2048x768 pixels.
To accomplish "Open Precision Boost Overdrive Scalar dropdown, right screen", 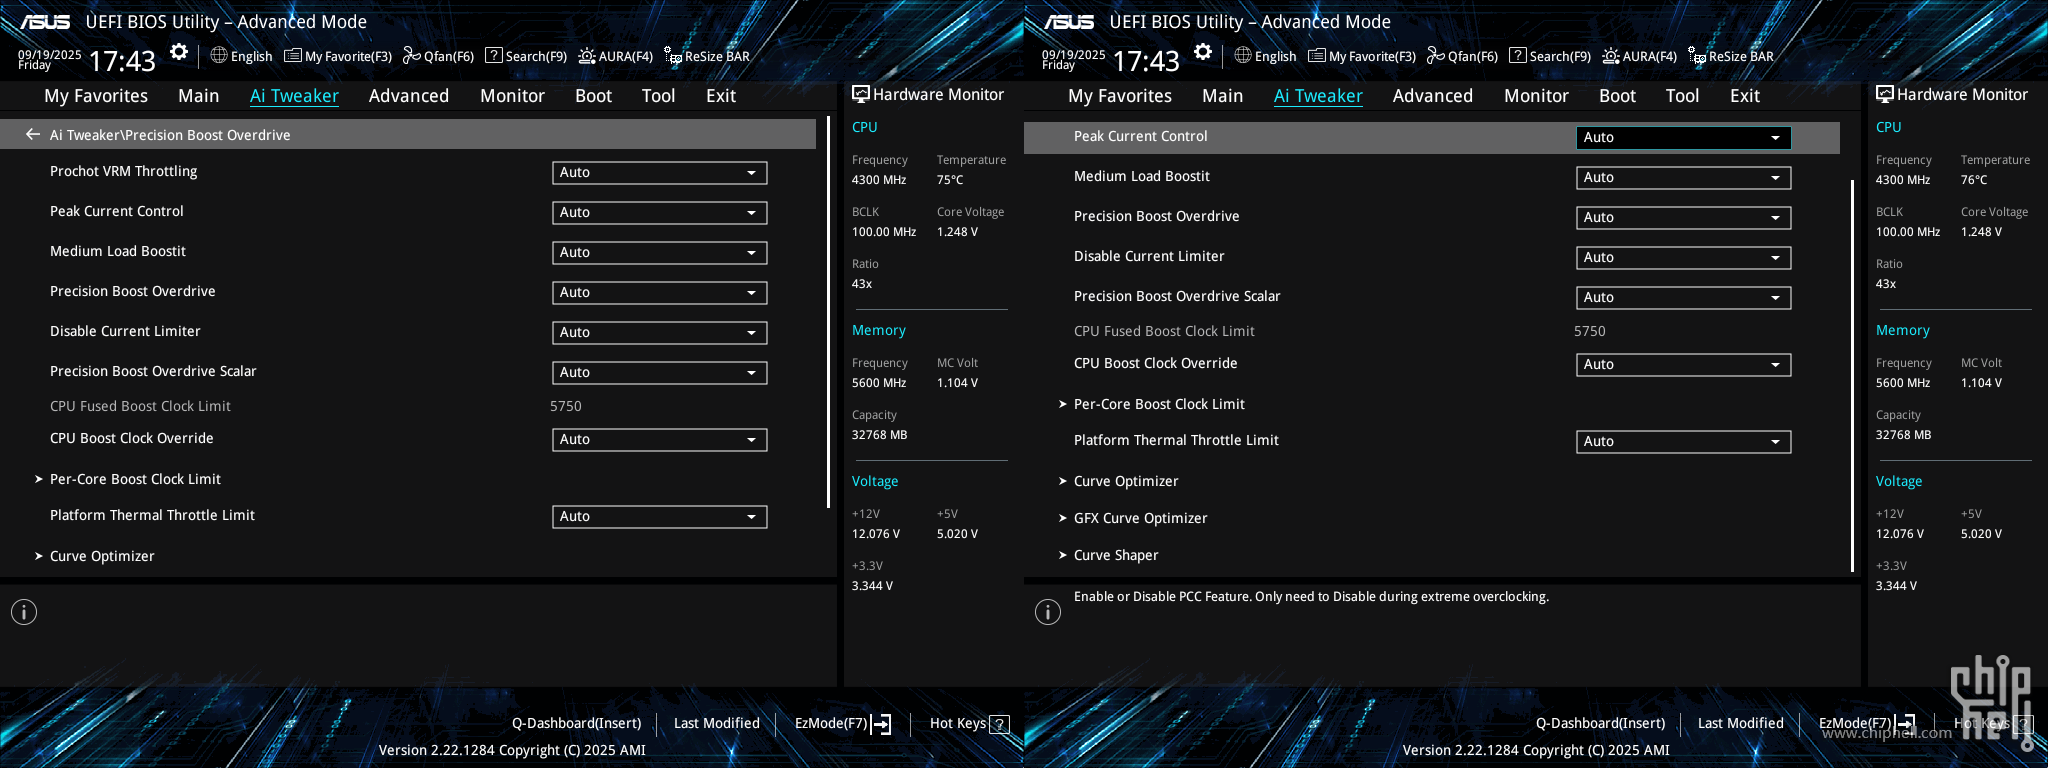I will coord(1684,298).
